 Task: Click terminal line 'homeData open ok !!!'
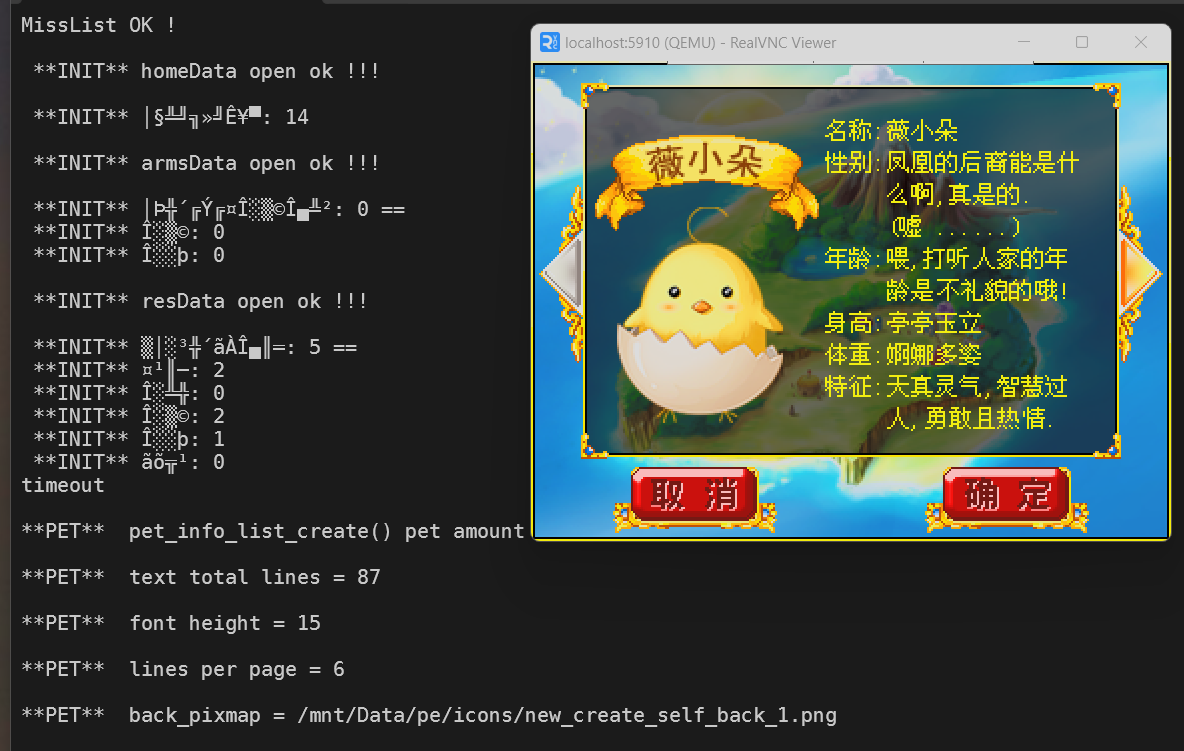point(206,71)
